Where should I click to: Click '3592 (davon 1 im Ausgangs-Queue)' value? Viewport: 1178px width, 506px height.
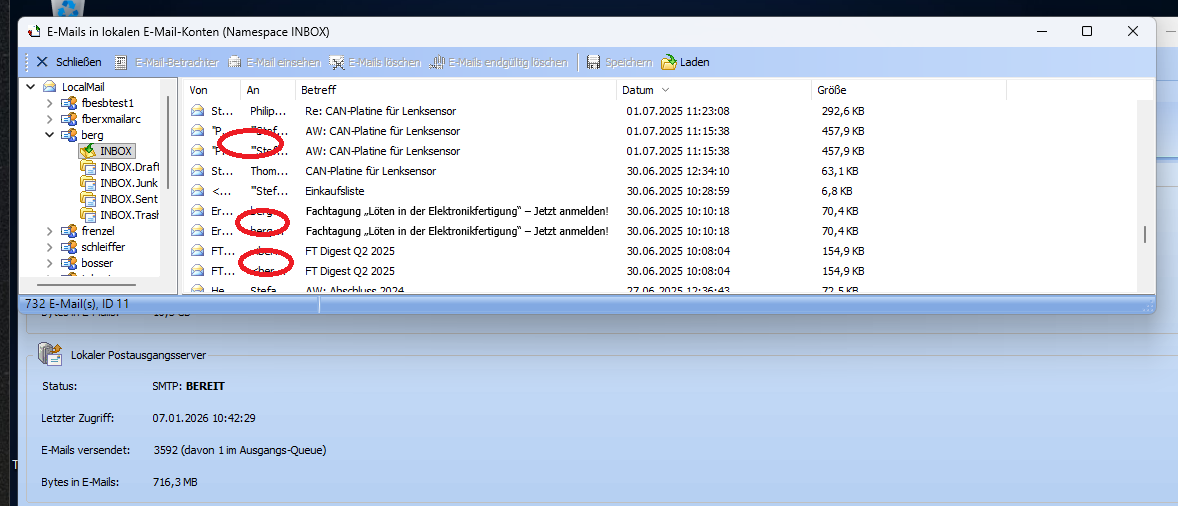coord(240,450)
